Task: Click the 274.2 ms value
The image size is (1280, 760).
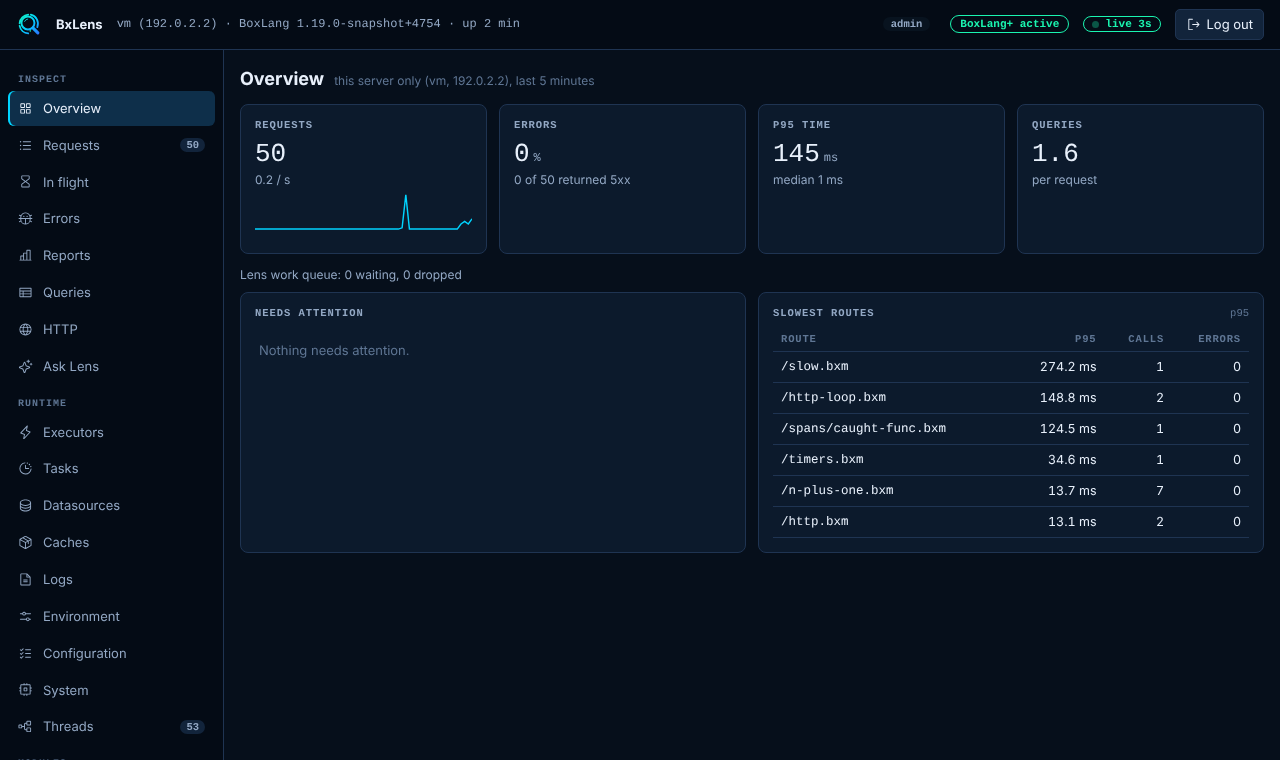Action: [1068, 367]
